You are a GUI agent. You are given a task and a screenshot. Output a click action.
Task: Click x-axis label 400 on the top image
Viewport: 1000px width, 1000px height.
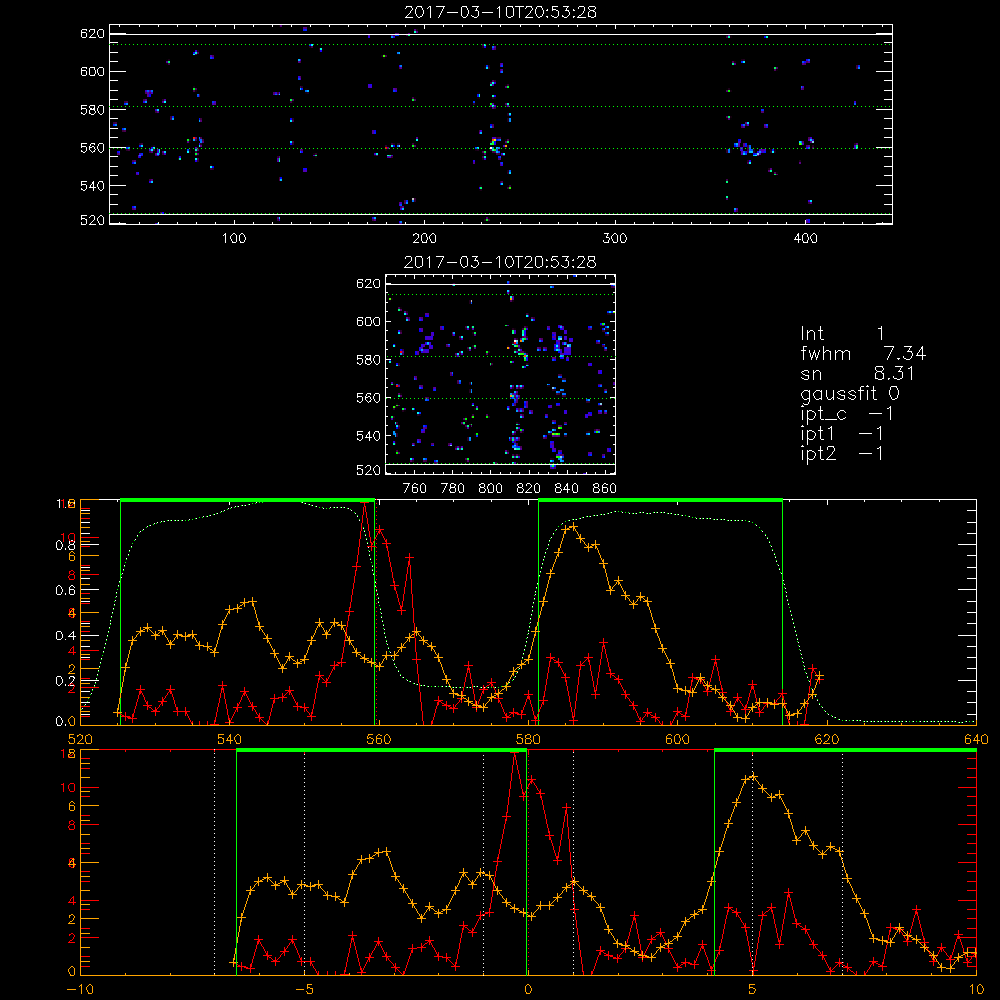(x=805, y=239)
